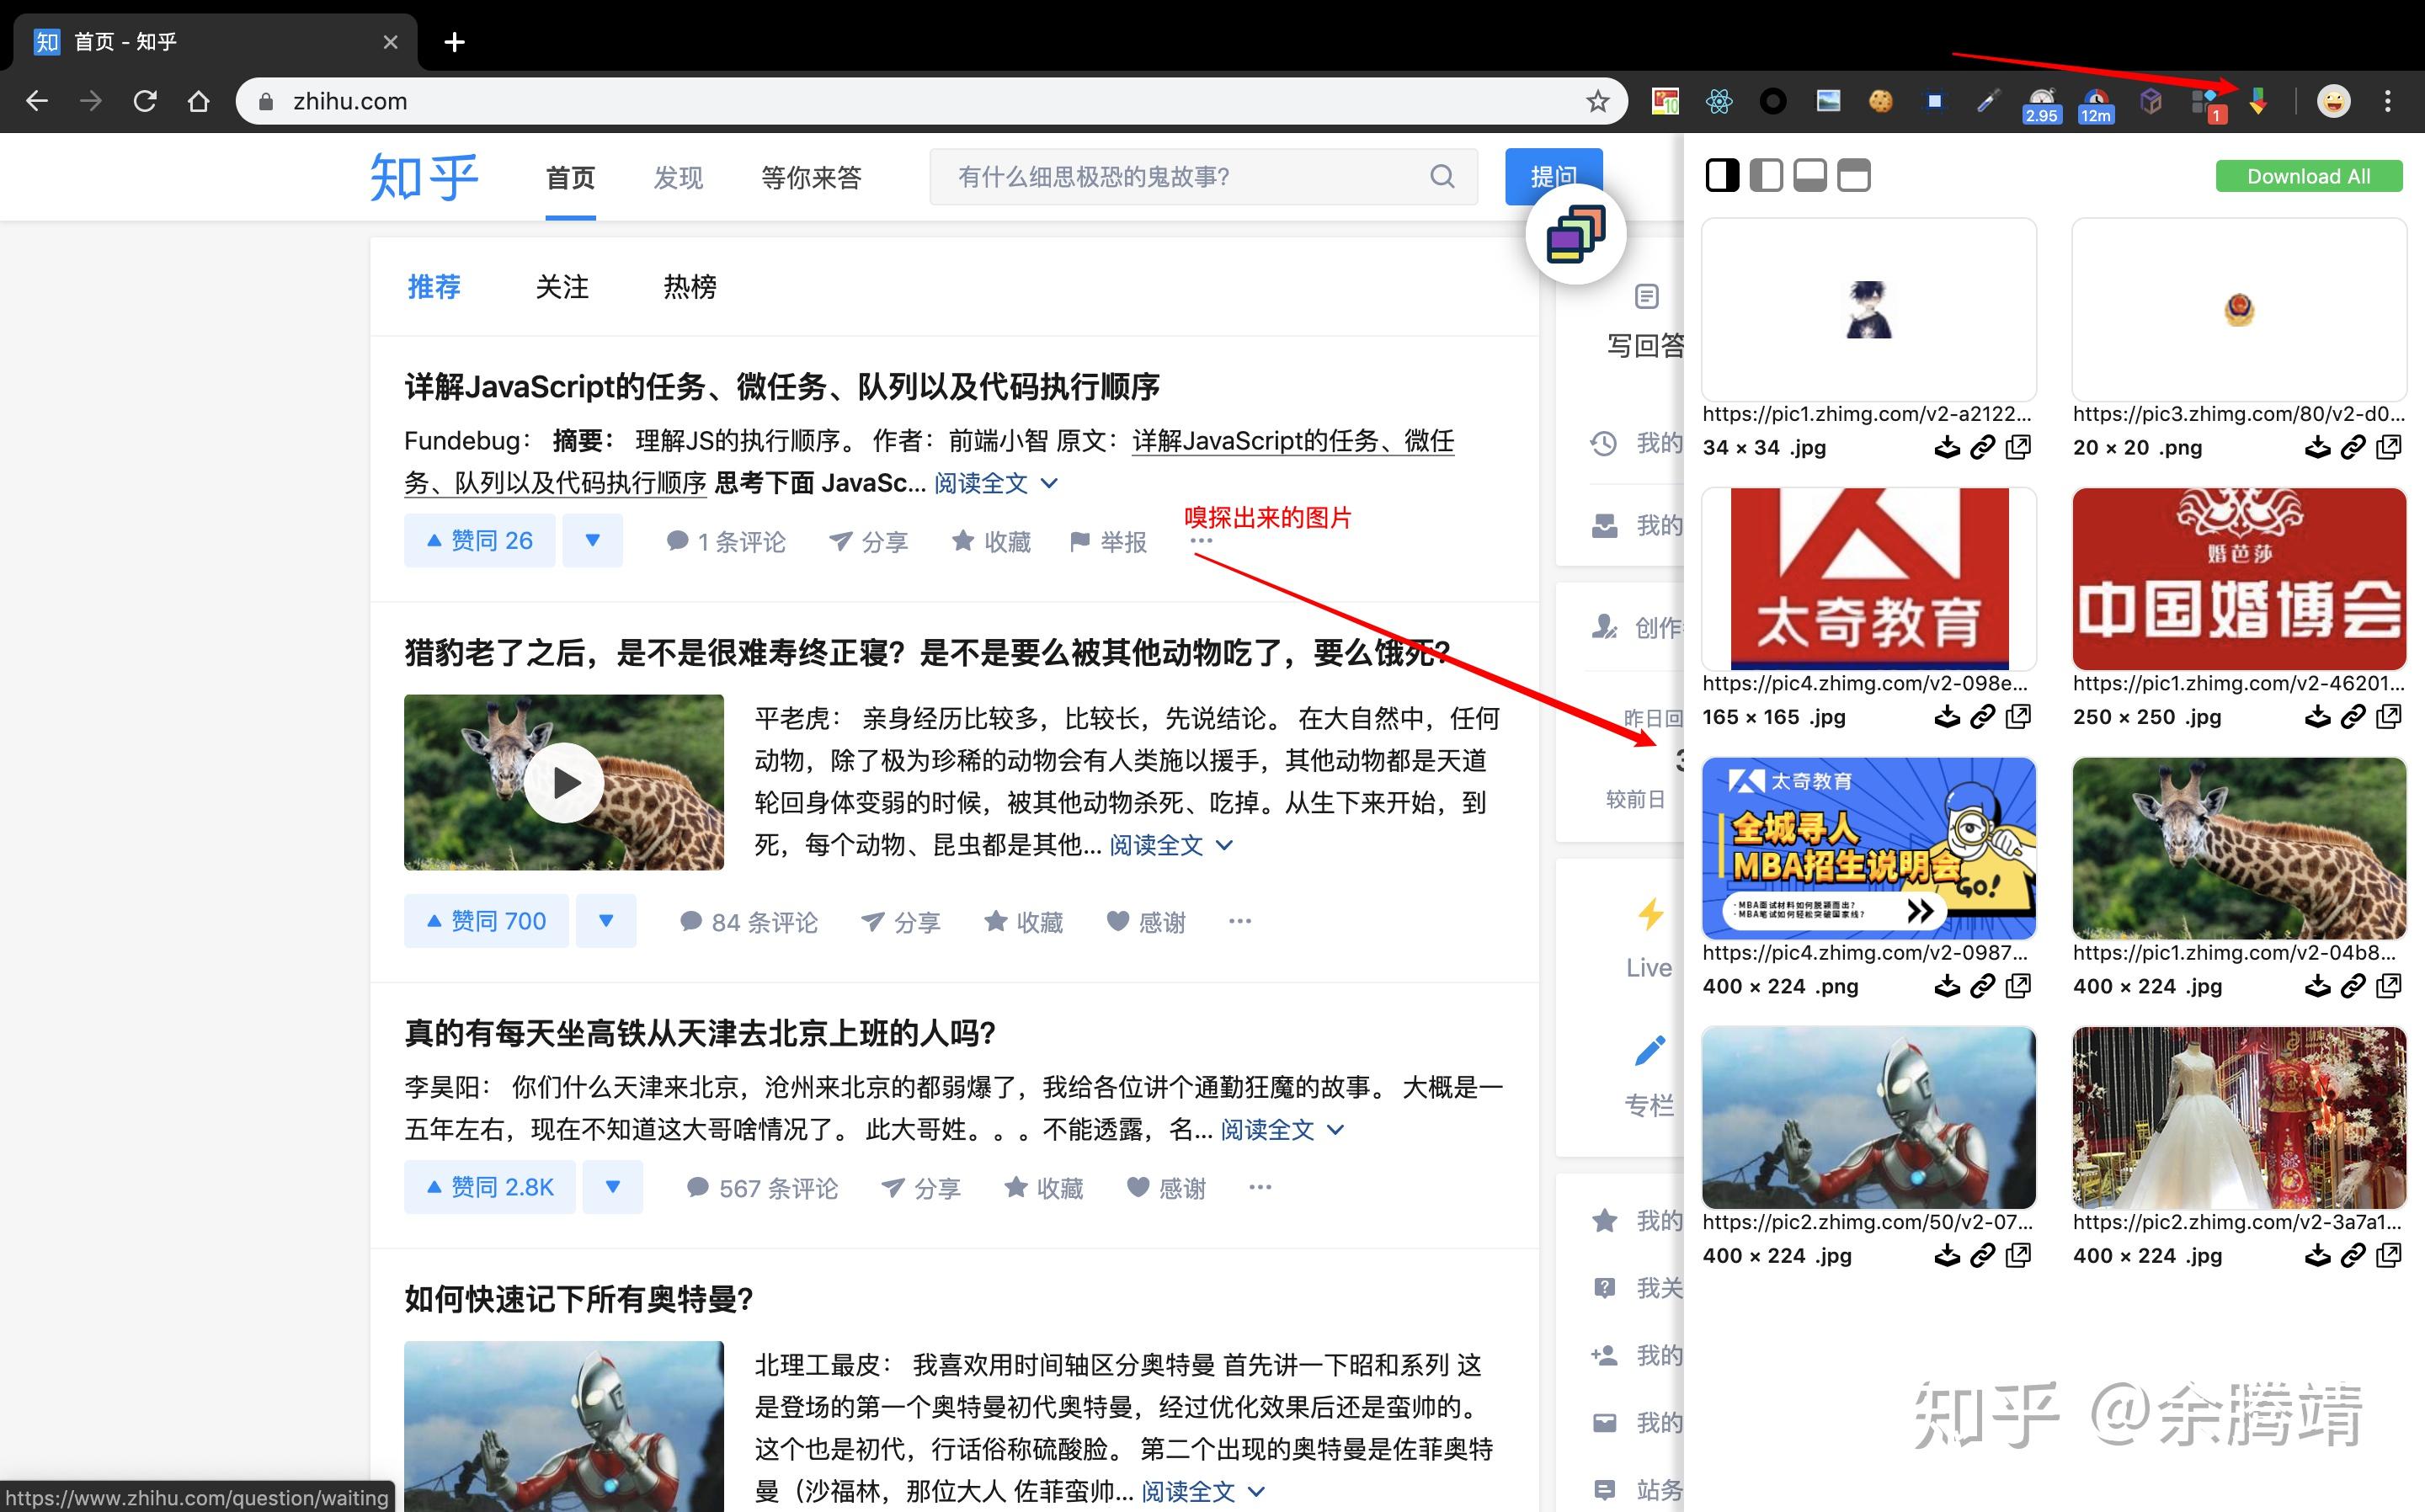Go to the browser home page

tap(199, 101)
